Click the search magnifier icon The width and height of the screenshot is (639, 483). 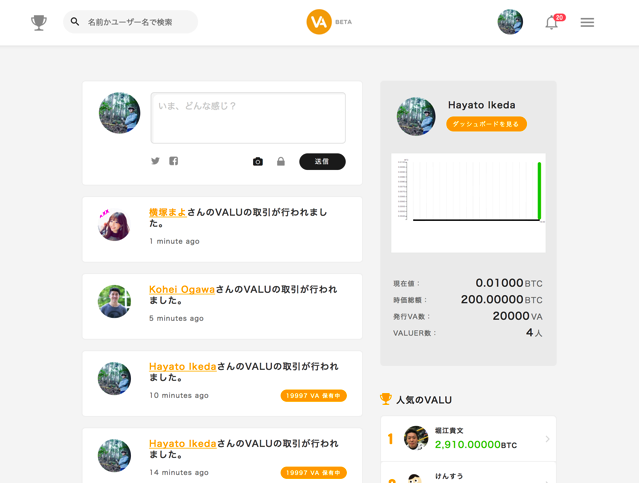pyautogui.click(x=75, y=22)
